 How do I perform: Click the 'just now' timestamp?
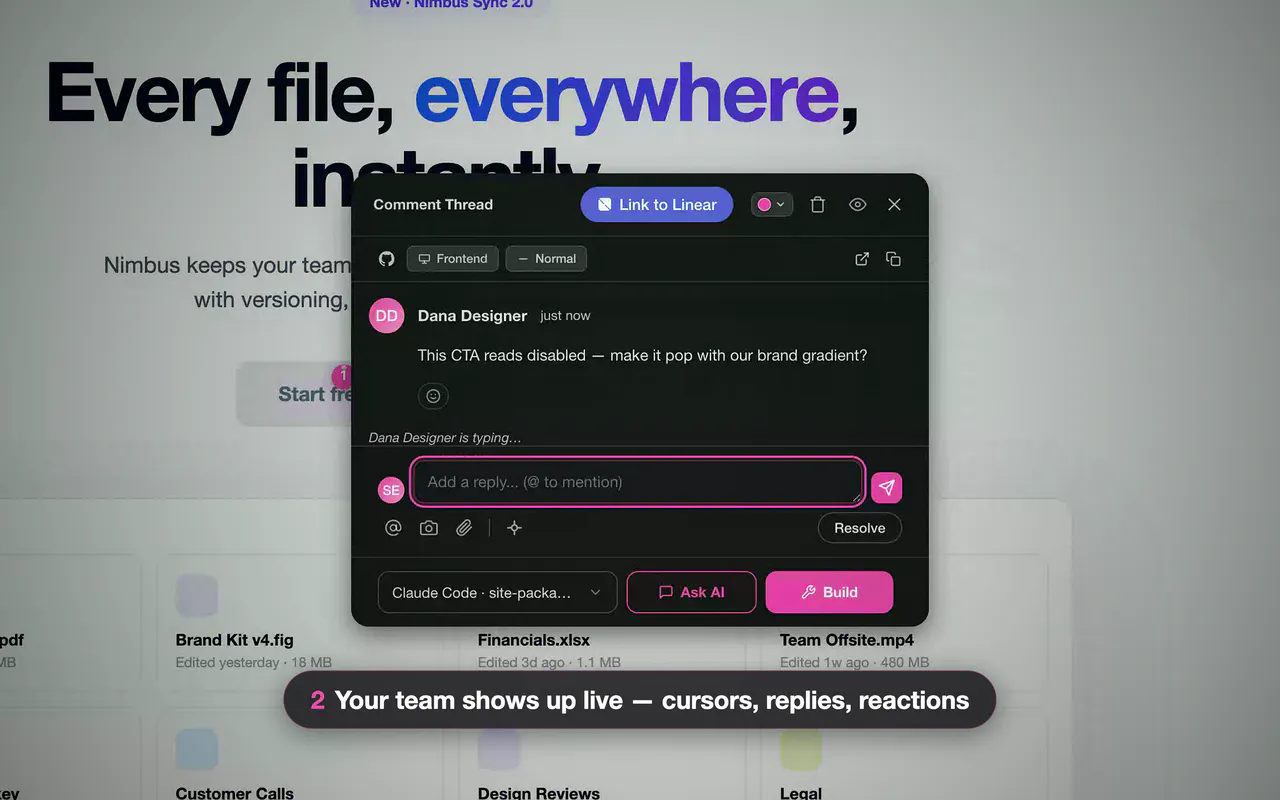(565, 316)
